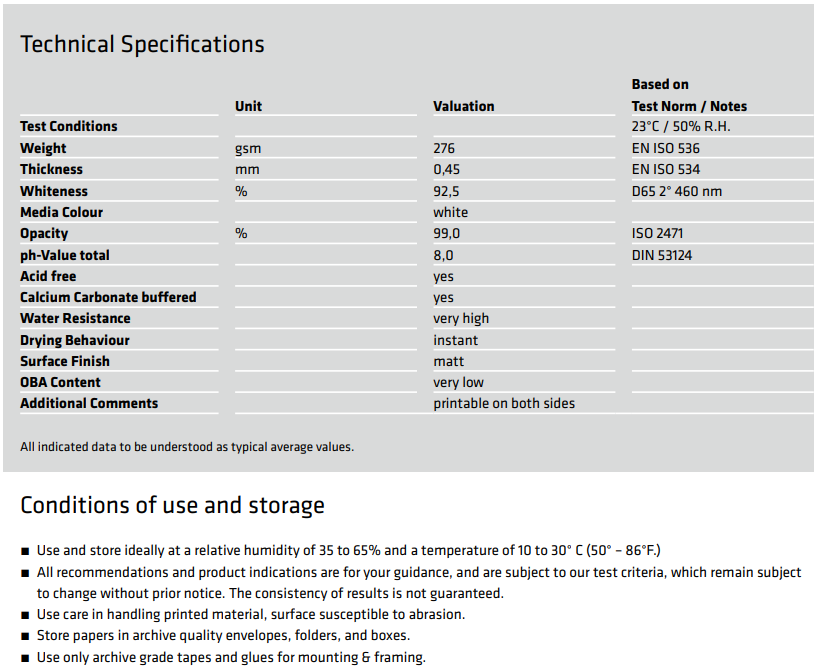The image size is (817, 669).
Task: Click the Technical Specifications heading
Action: 142,45
